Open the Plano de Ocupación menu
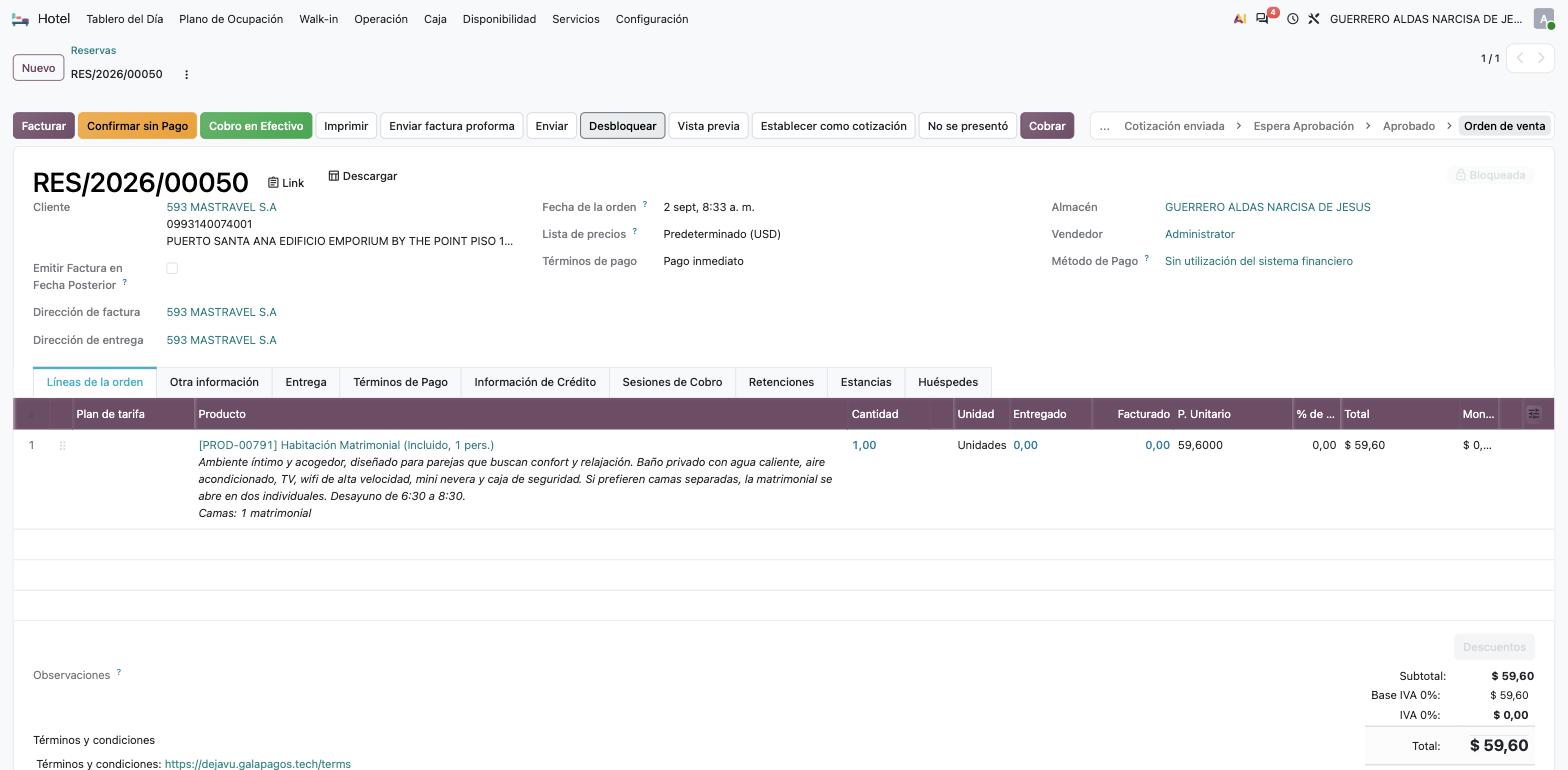 point(231,19)
